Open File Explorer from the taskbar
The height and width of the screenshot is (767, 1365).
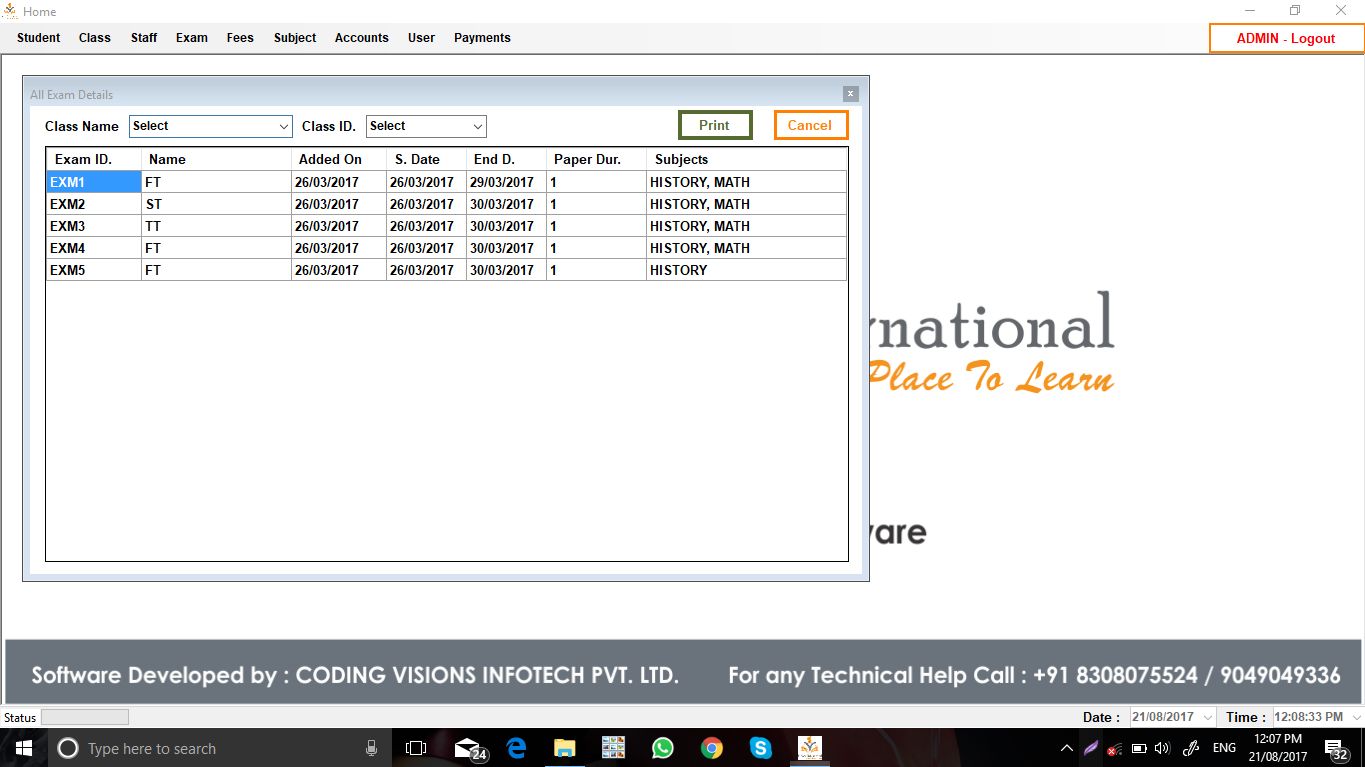pyautogui.click(x=565, y=748)
